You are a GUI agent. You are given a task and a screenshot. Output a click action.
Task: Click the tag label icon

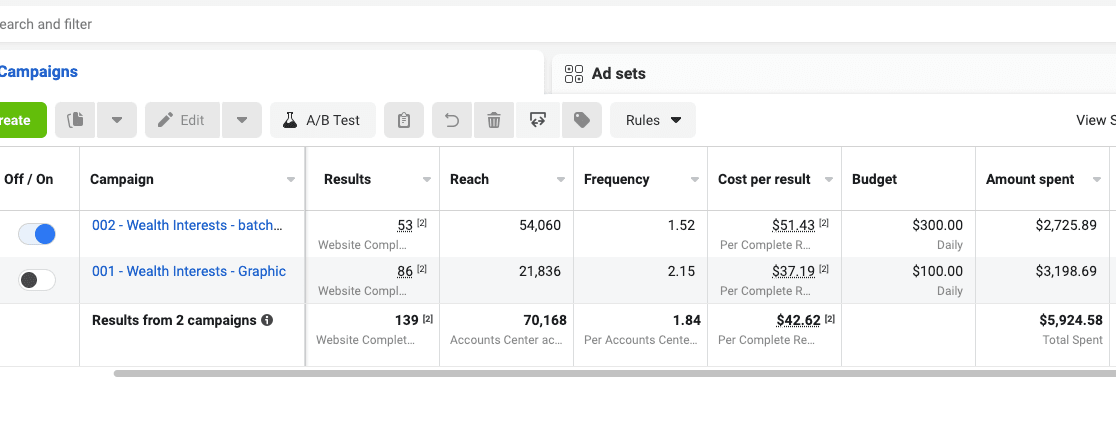[x=581, y=120]
